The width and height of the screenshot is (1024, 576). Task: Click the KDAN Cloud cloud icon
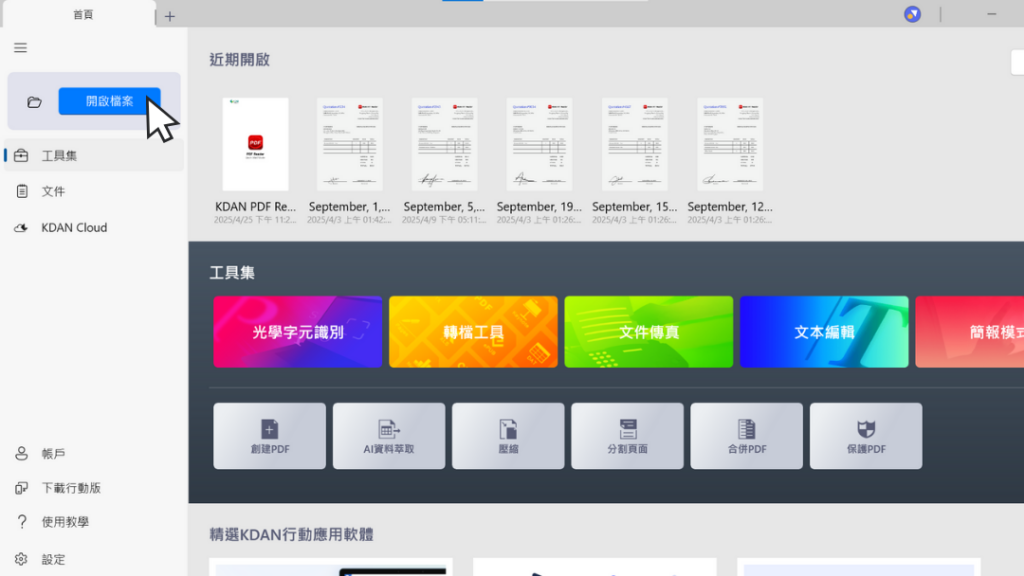coord(21,227)
